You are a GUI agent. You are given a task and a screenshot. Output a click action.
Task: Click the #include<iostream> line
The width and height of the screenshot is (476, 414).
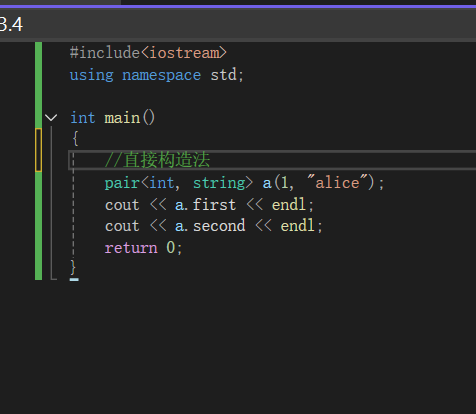(x=148, y=53)
